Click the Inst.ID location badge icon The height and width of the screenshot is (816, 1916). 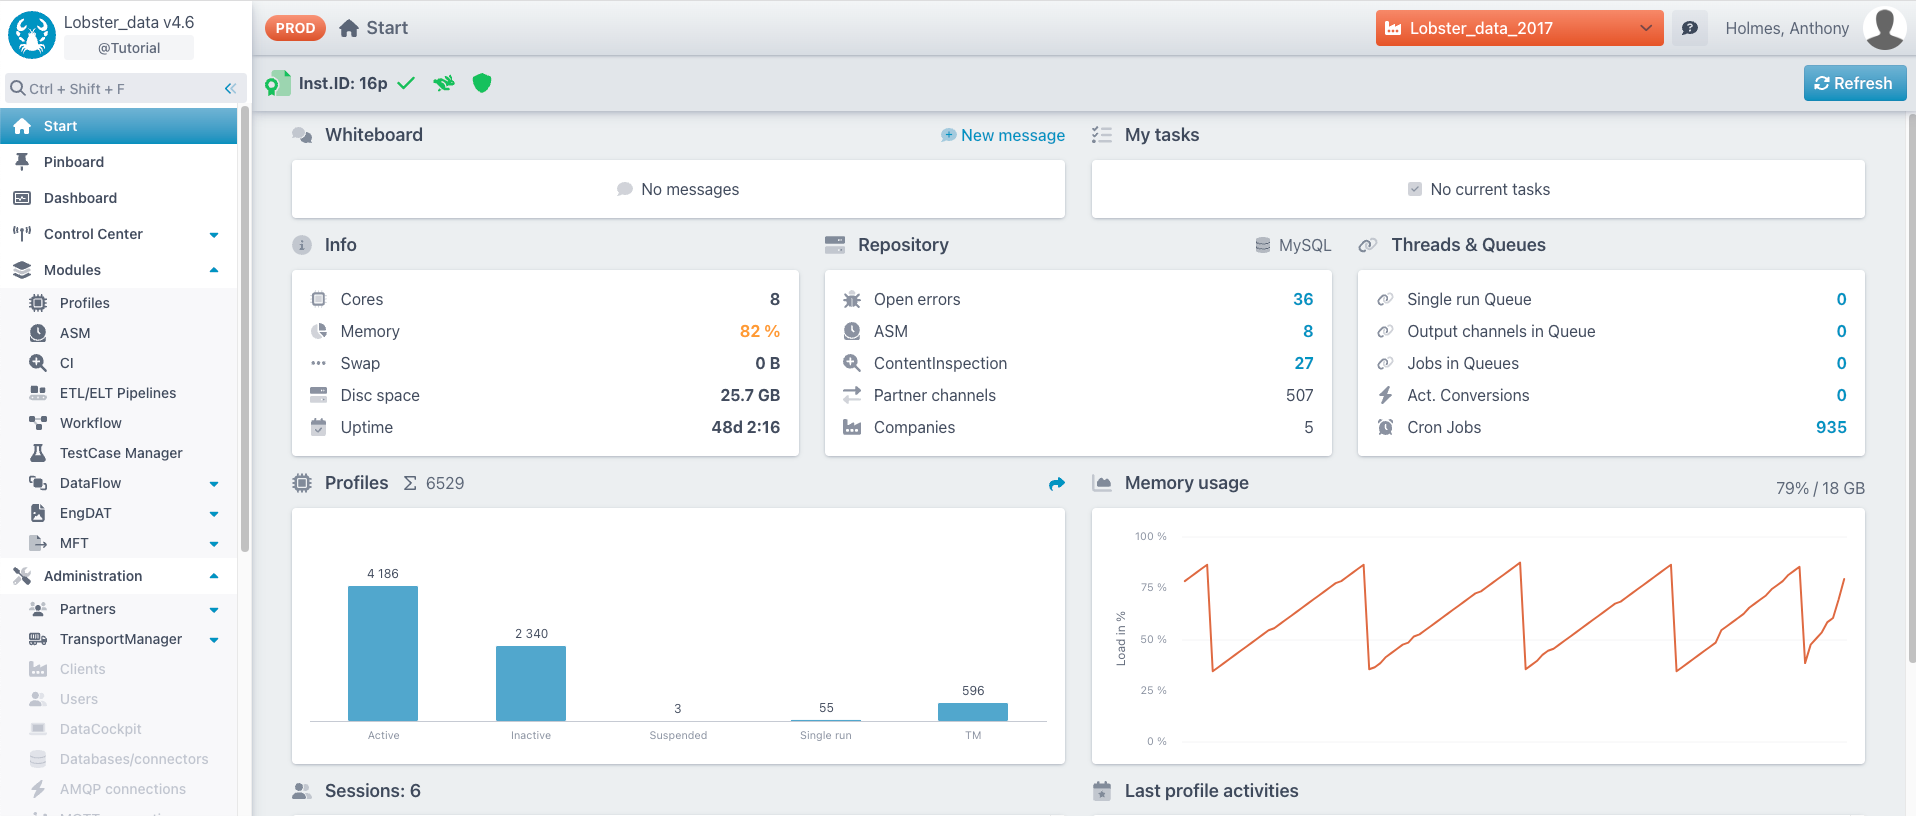coord(277,84)
